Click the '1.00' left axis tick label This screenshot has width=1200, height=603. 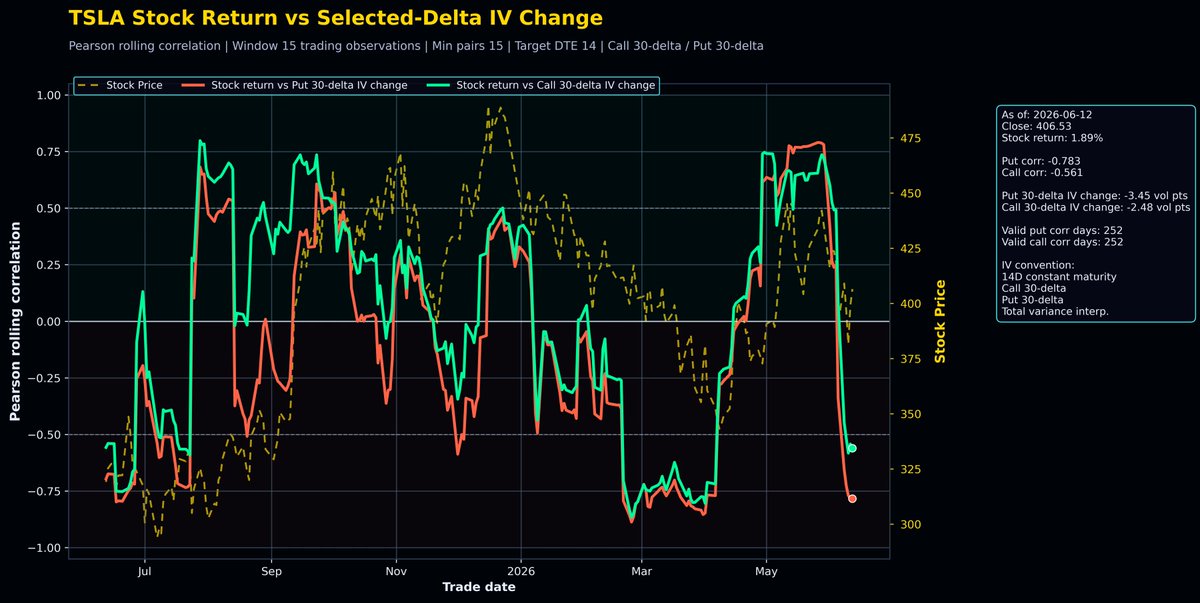tap(48, 95)
